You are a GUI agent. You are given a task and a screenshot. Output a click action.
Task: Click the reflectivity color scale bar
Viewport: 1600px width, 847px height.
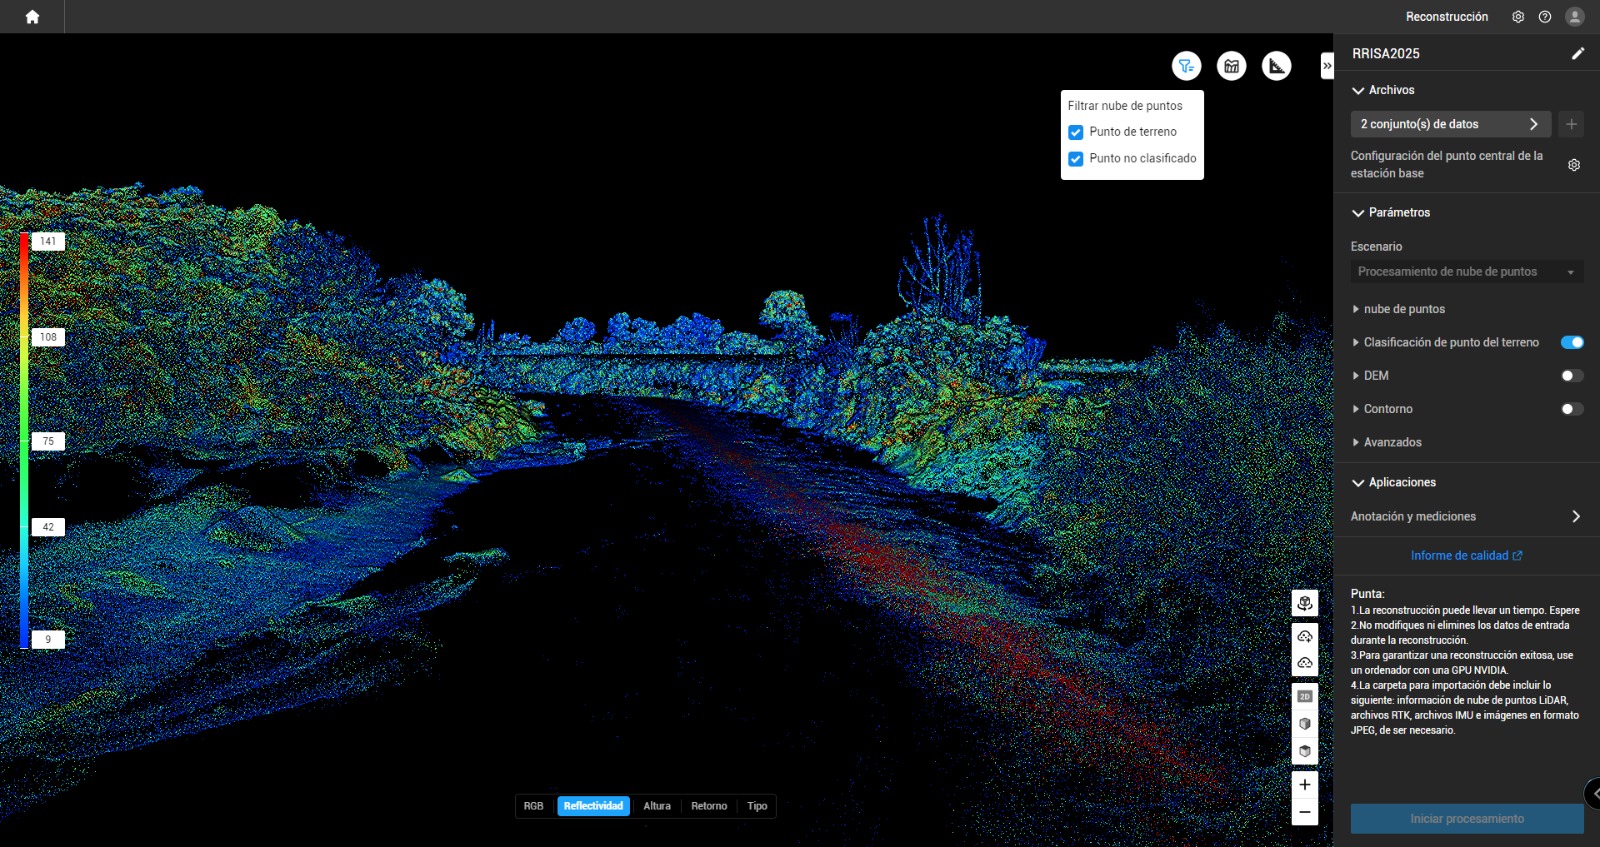24,441
